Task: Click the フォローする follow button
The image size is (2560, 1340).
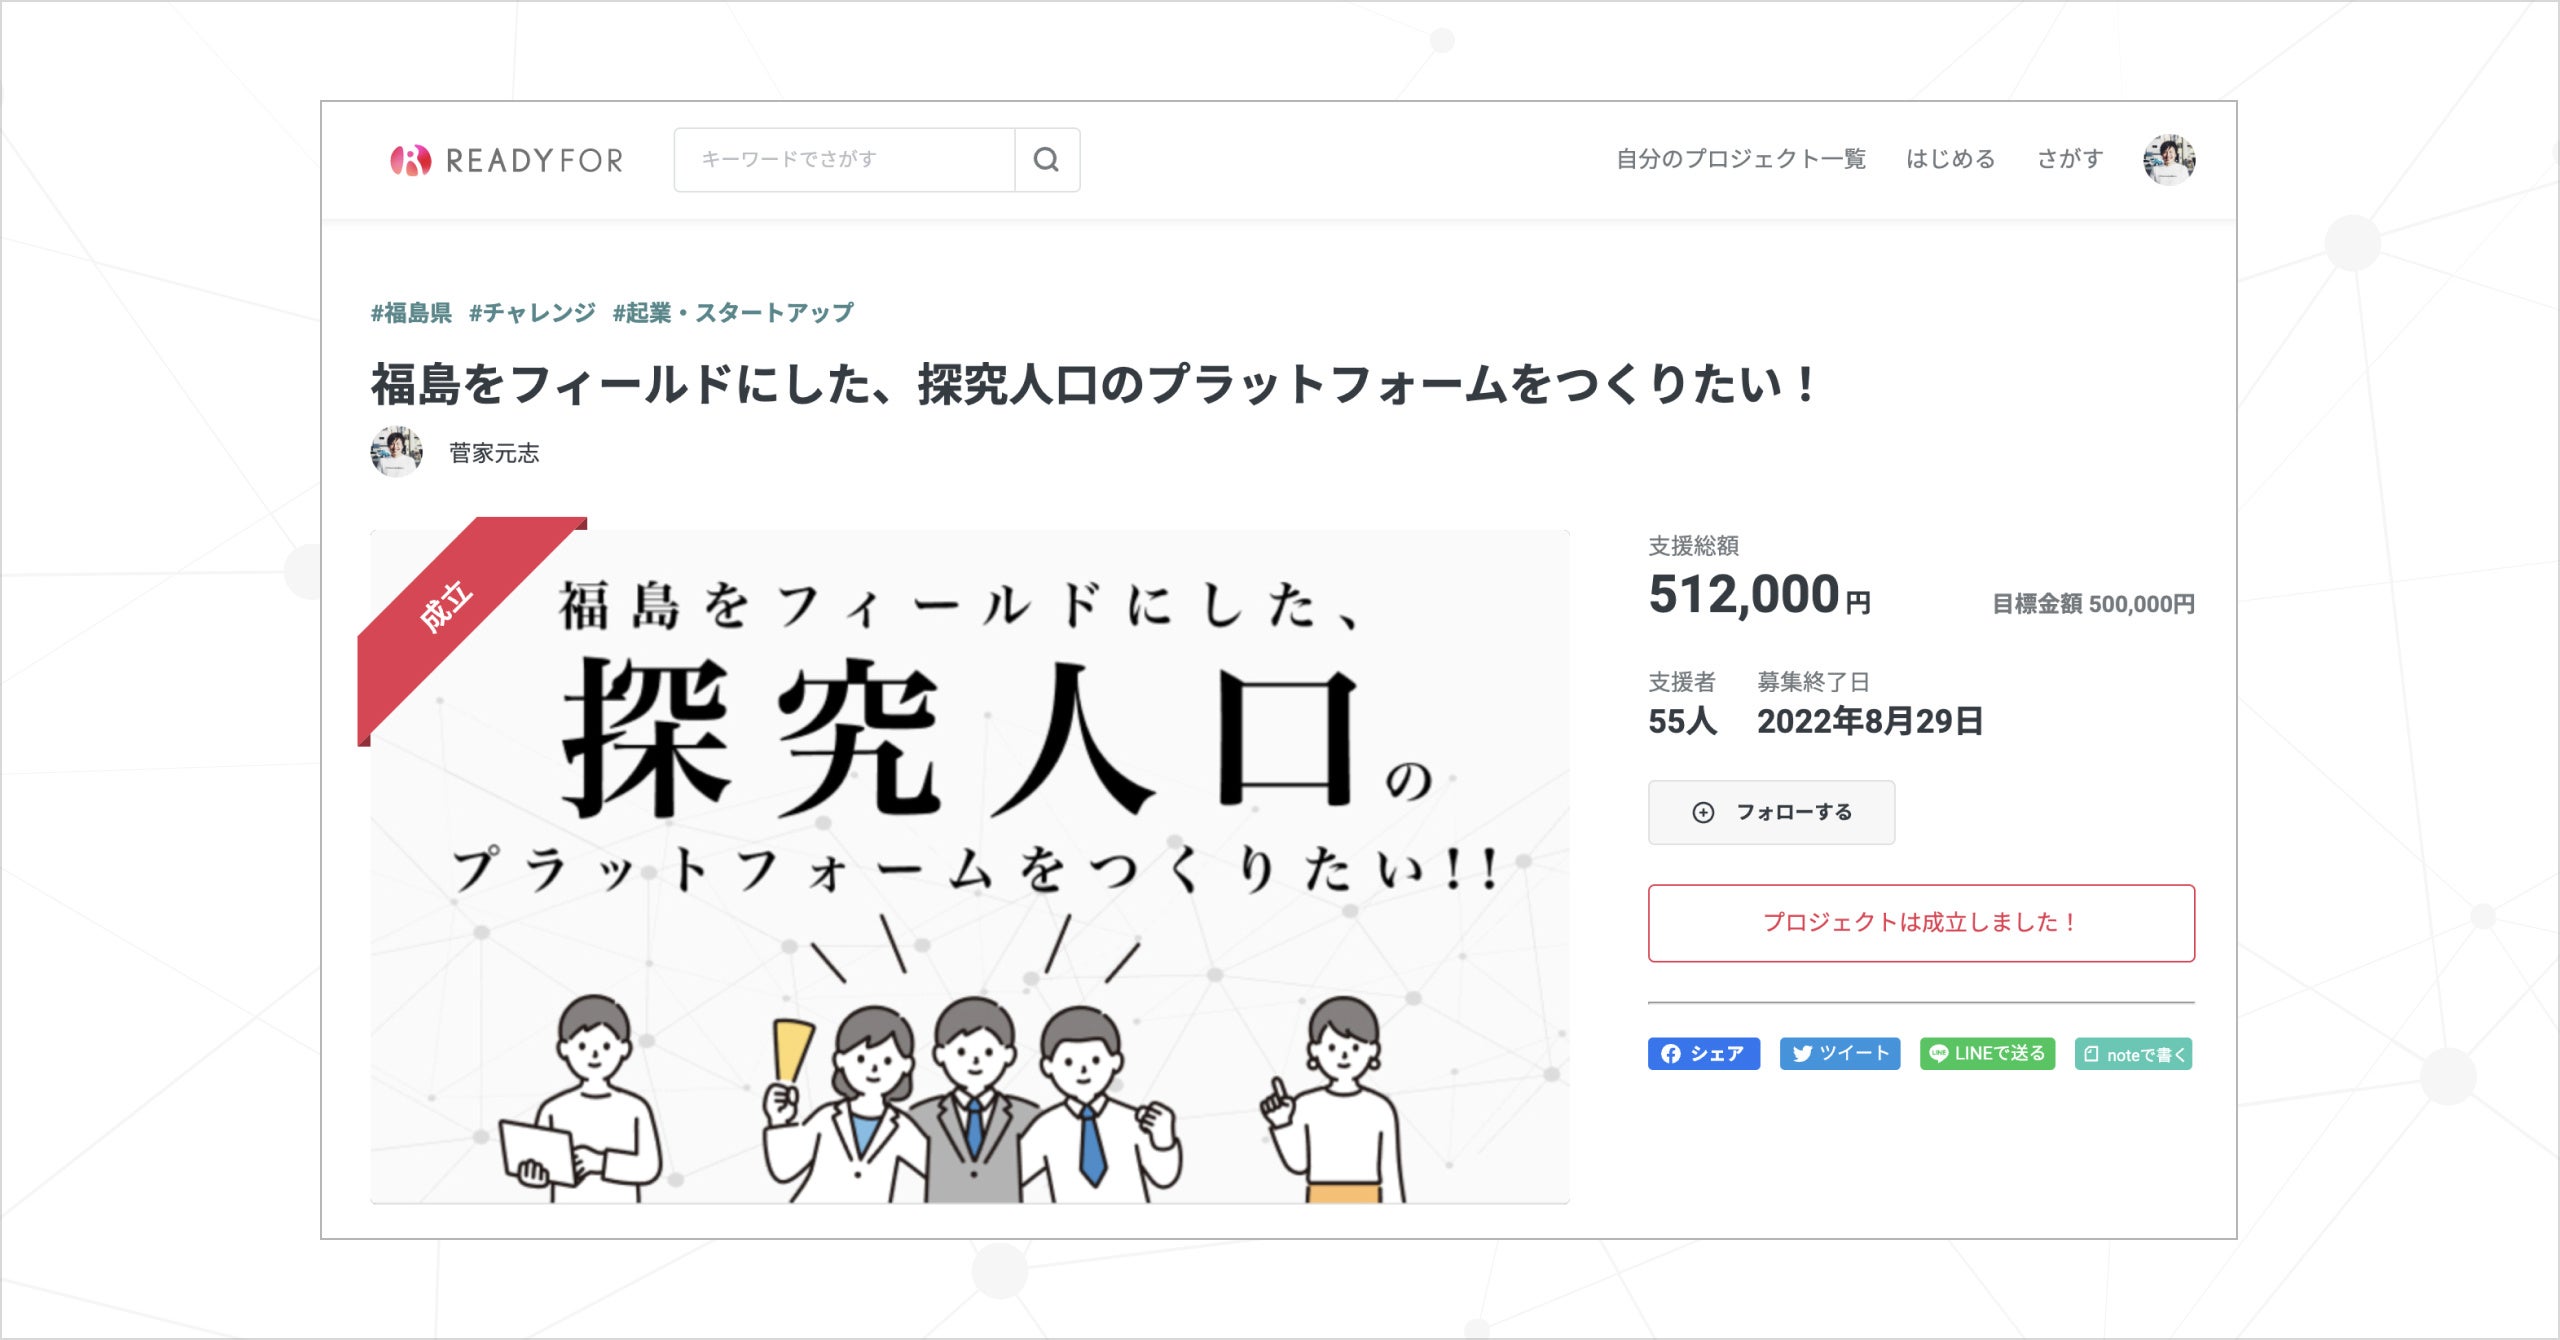Action: coord(1771,812)
